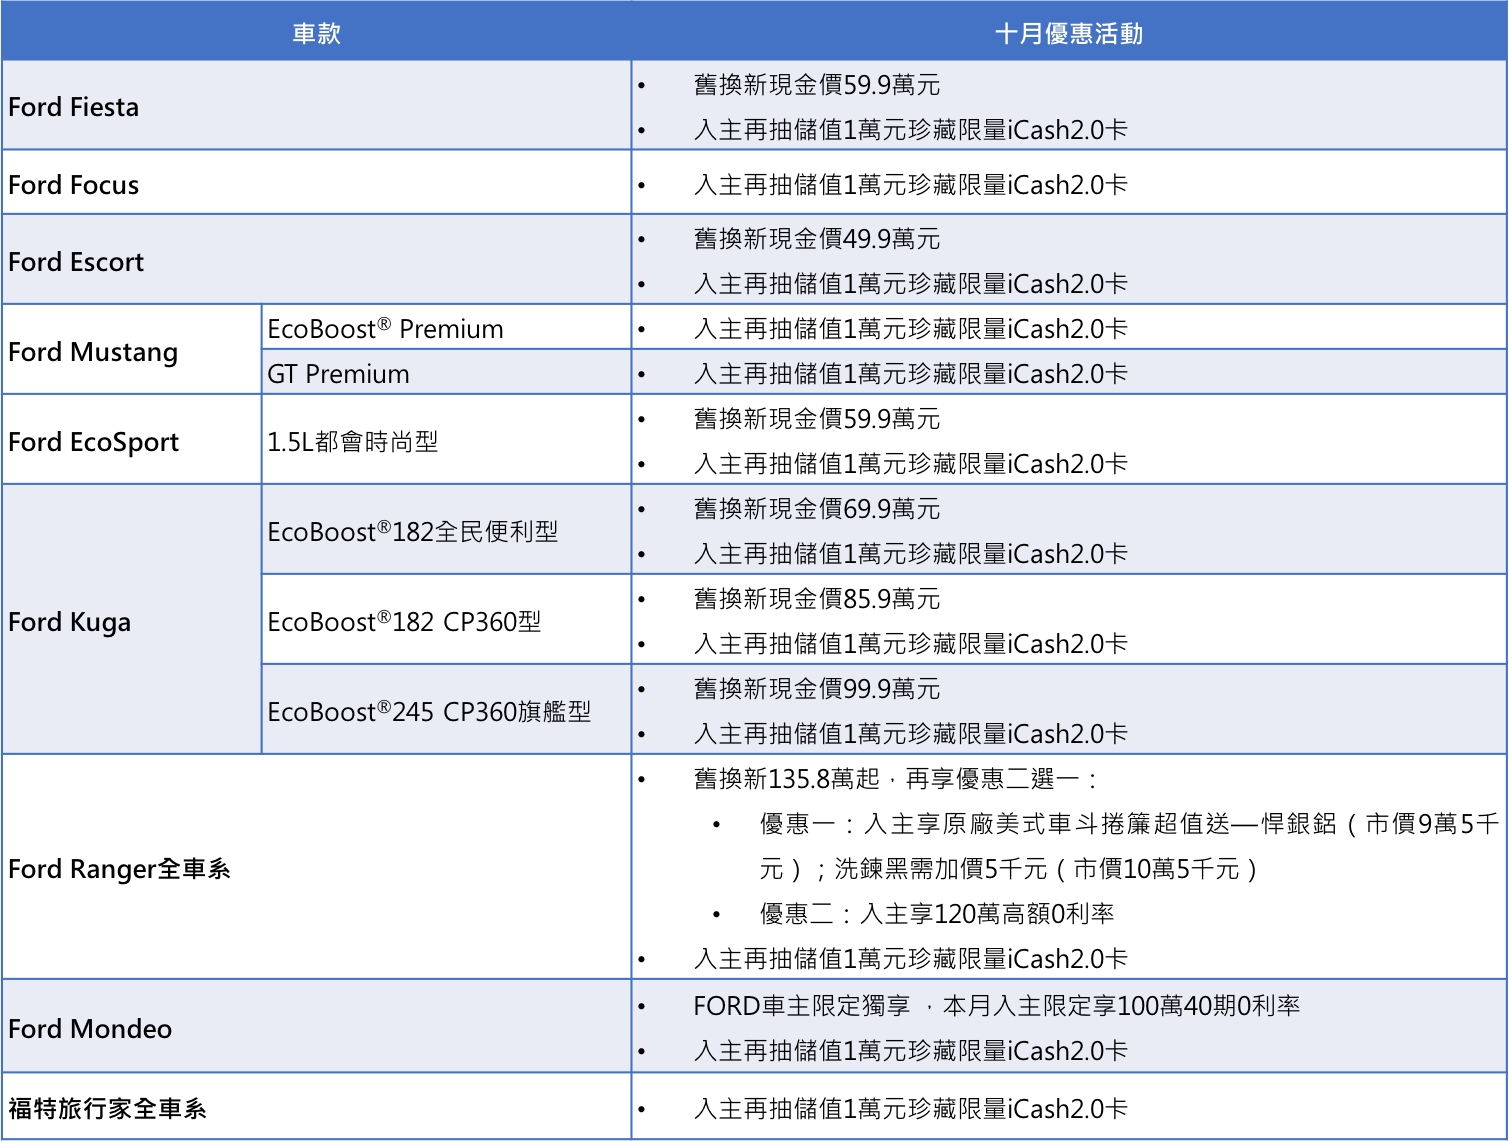
Task: Click iCash2.0卡 line in Ranger row
Action: [x=911, y=959]
